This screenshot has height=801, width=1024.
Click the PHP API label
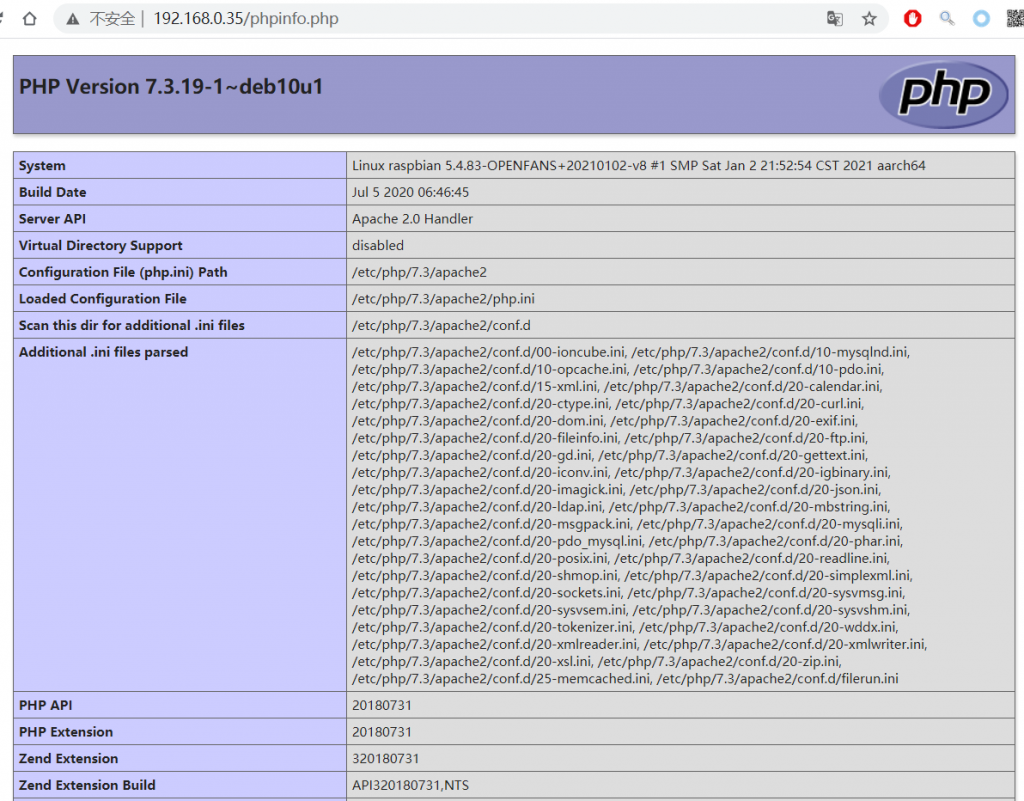(x=46, y=706)
